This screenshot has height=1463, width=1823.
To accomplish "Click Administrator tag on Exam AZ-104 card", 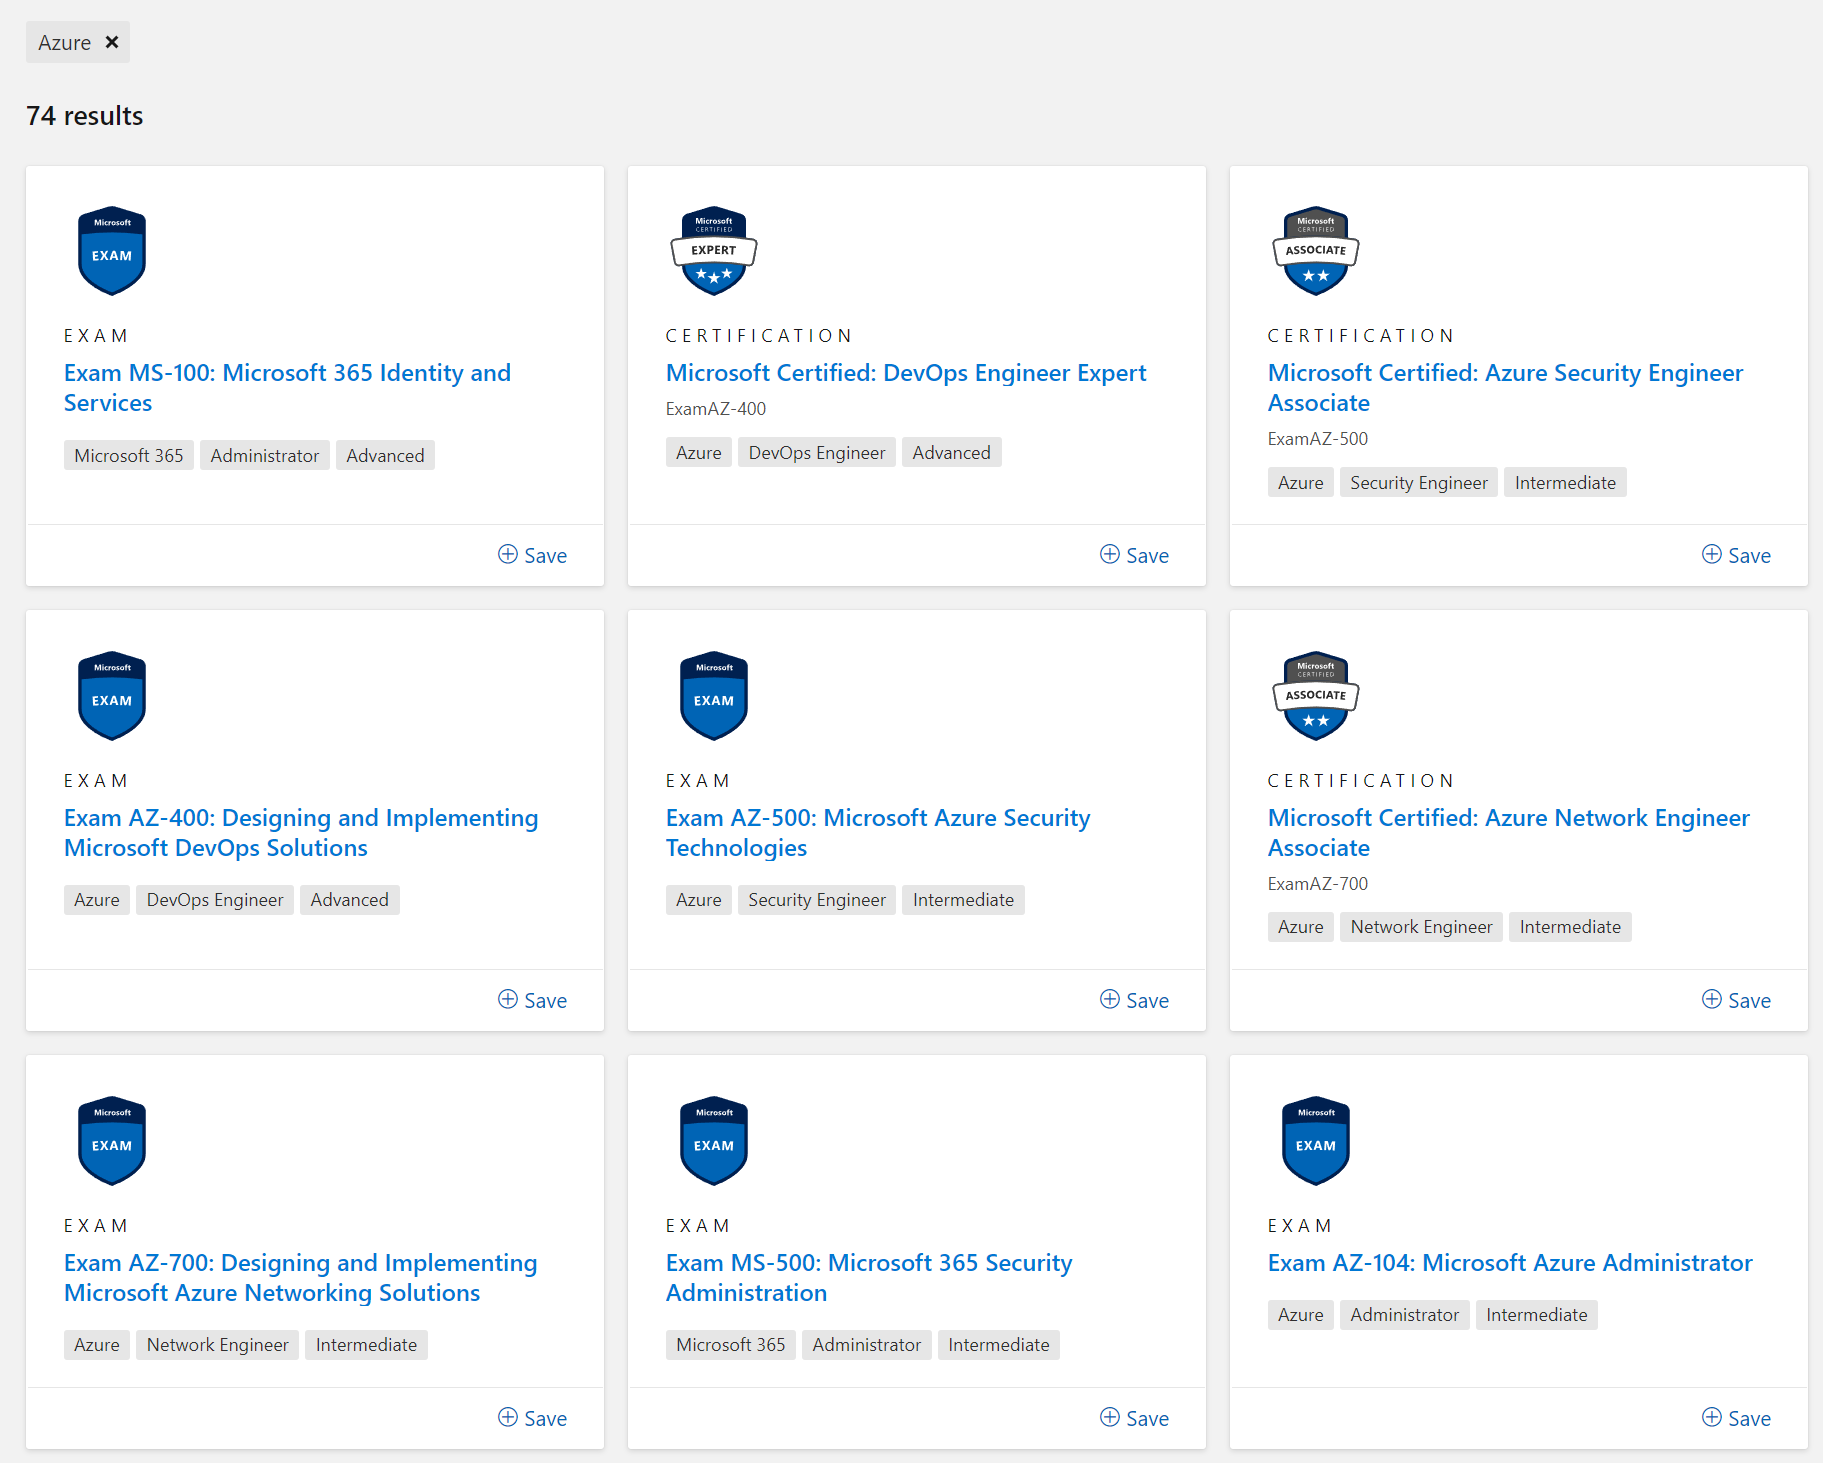I will pos(1405,1315).
